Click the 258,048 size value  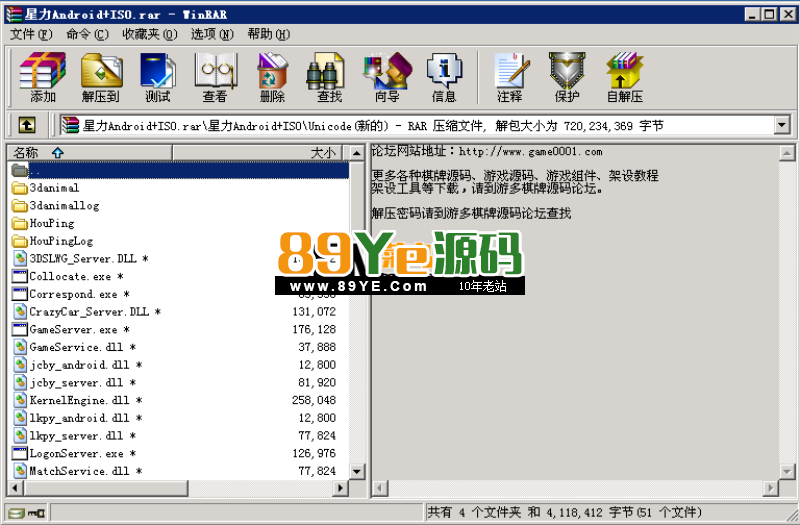pyautogui.click(x=314, y=401)
